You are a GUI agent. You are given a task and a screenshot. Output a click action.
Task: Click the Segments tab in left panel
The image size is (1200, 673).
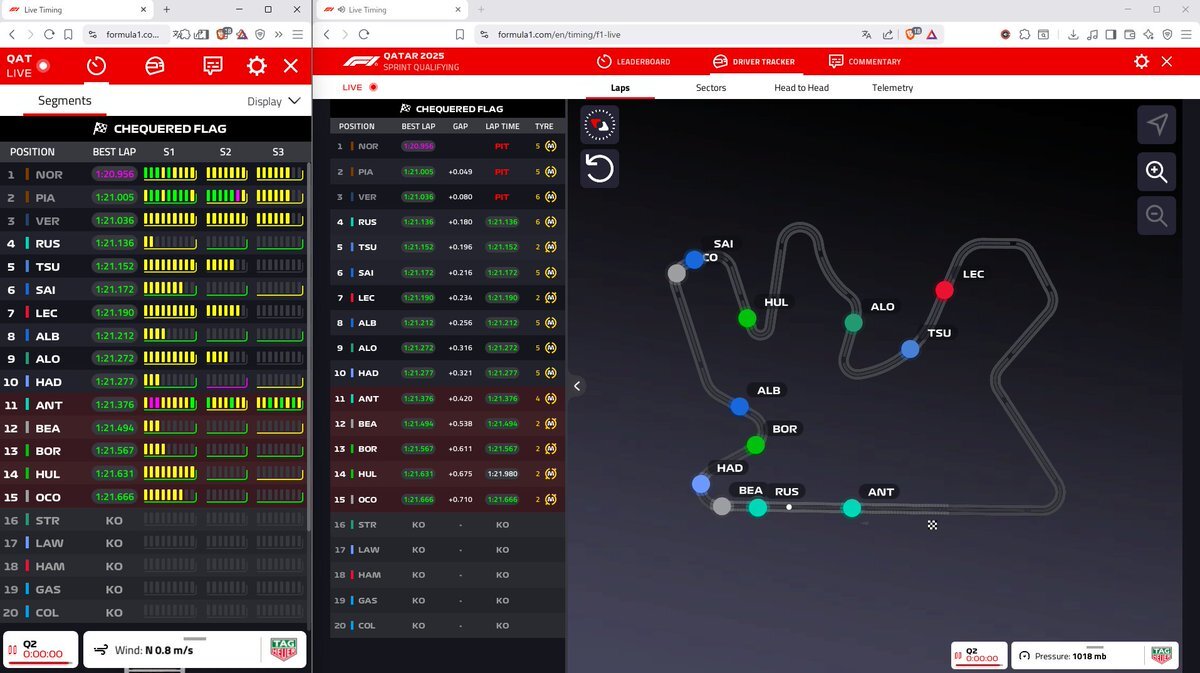pyautogui.click(x=64, y=101)
